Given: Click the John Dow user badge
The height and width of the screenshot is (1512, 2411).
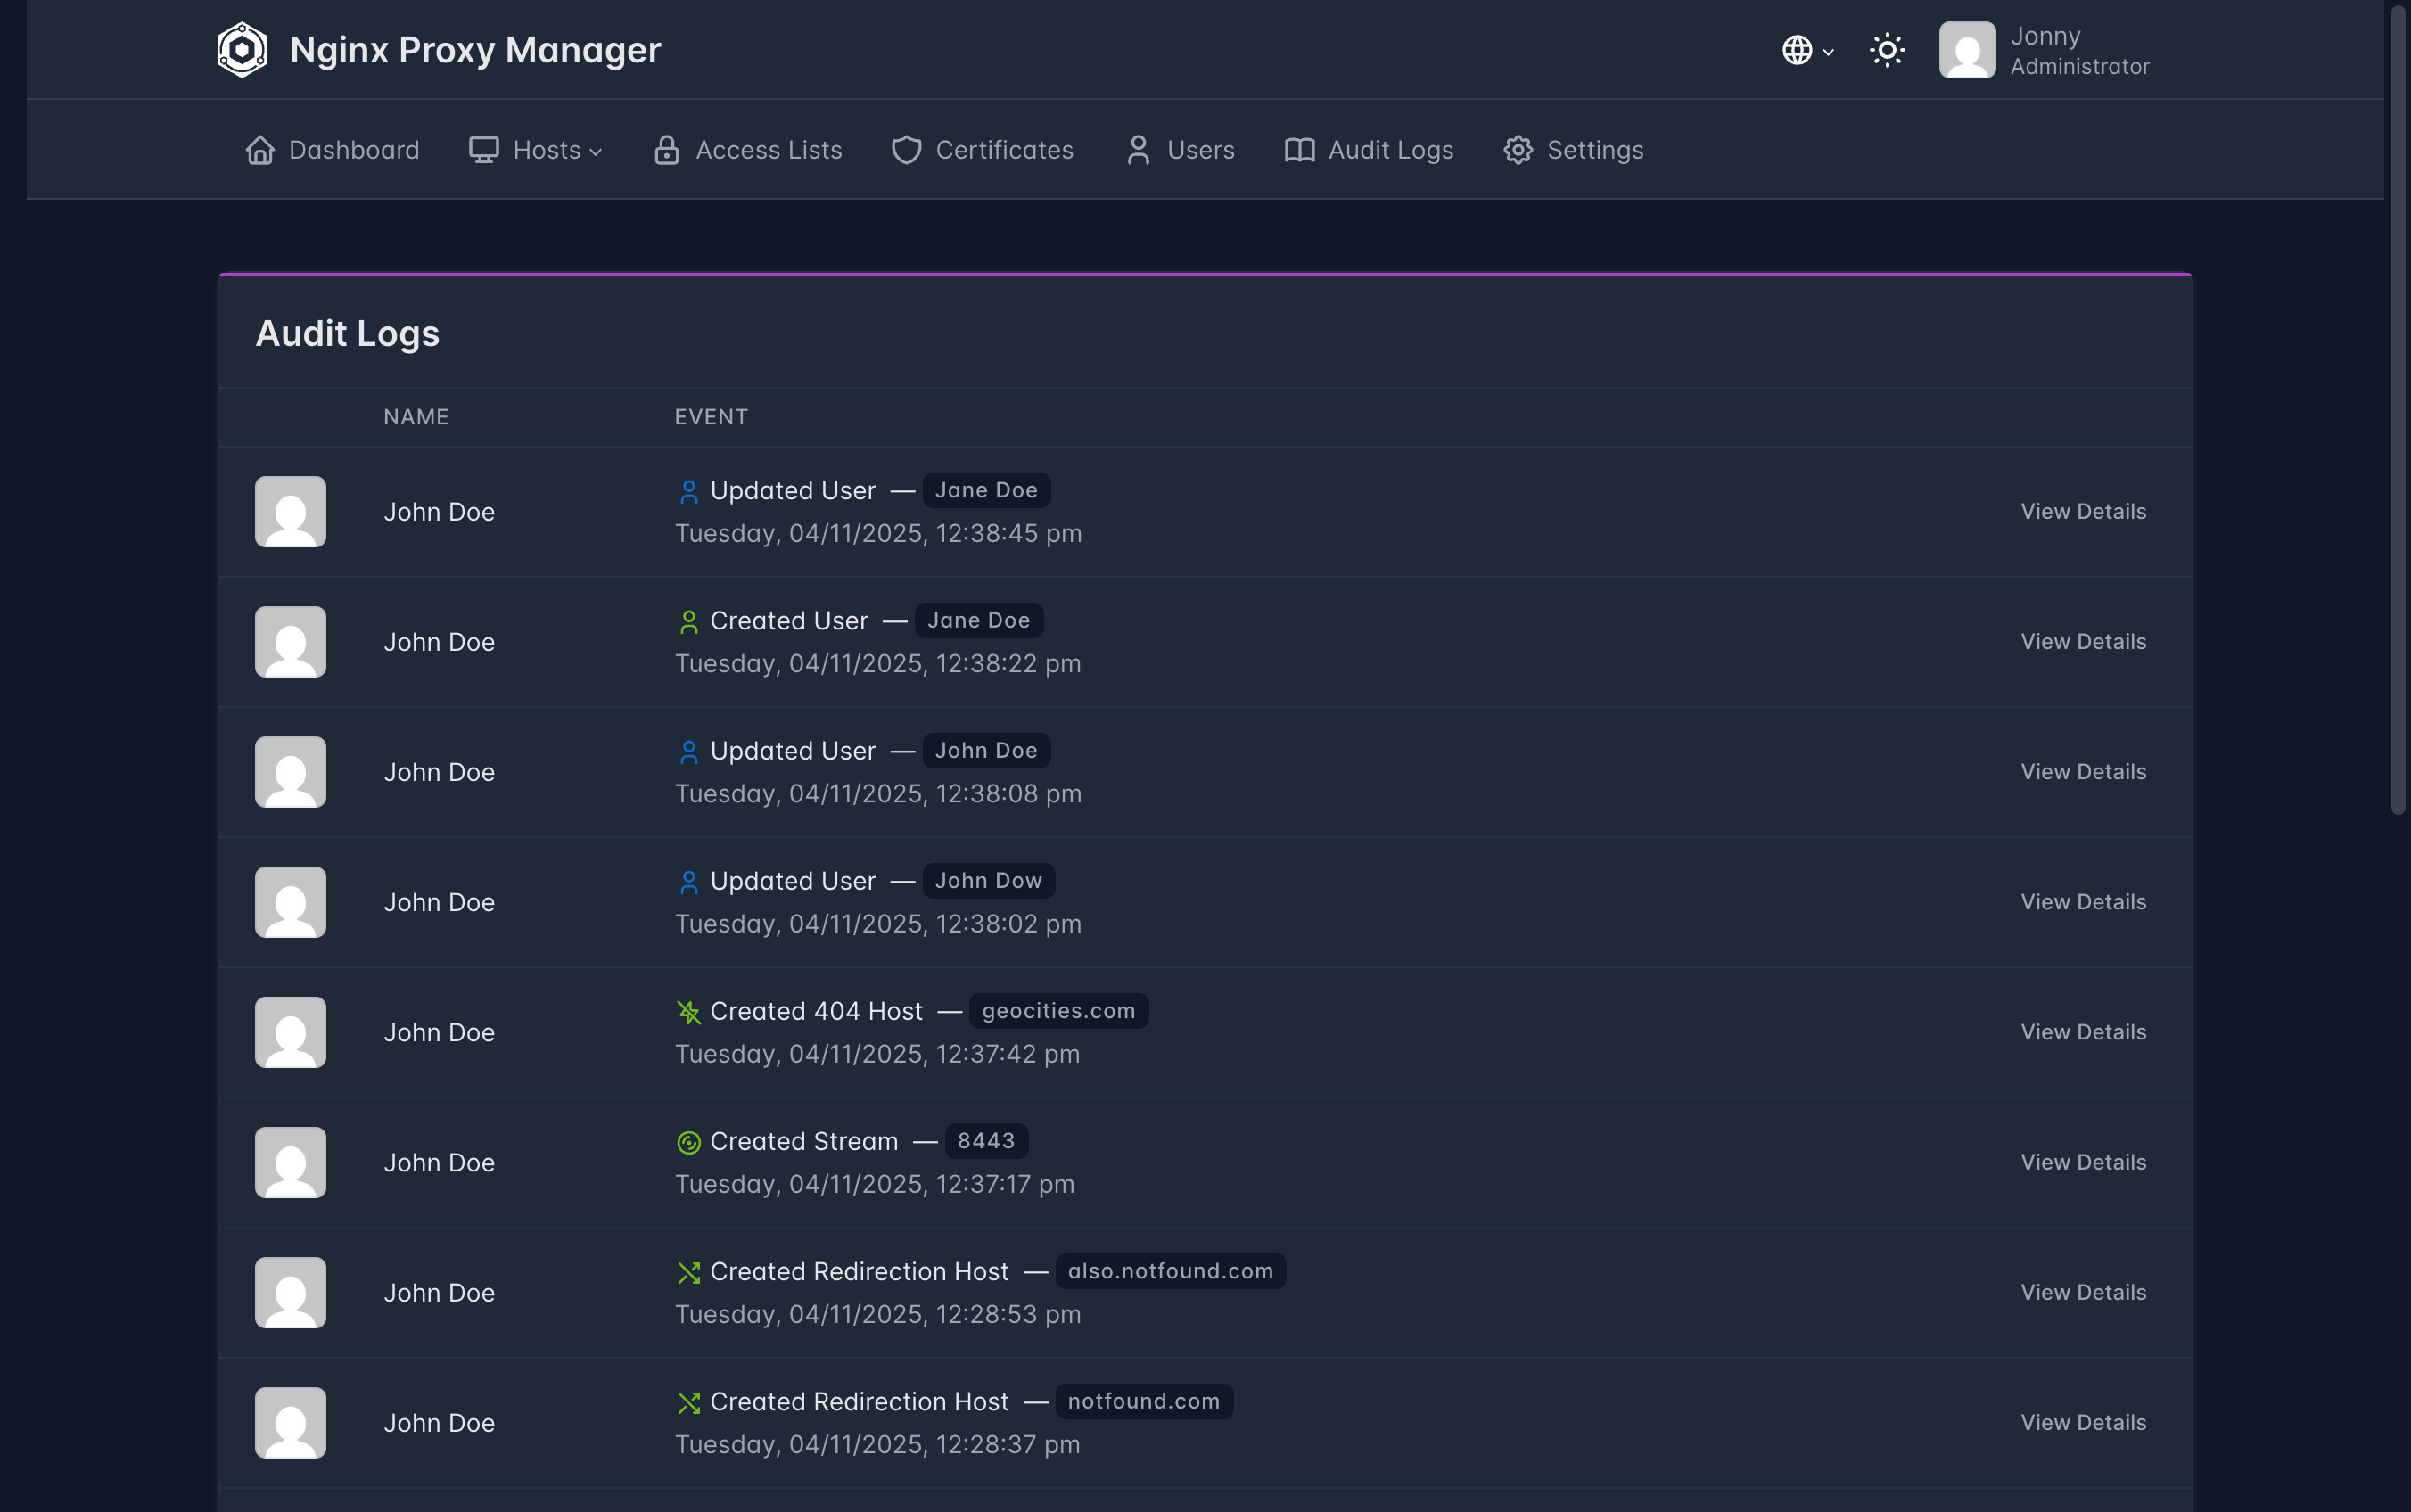Looking at the screenshot, I should tap(987, 881).
